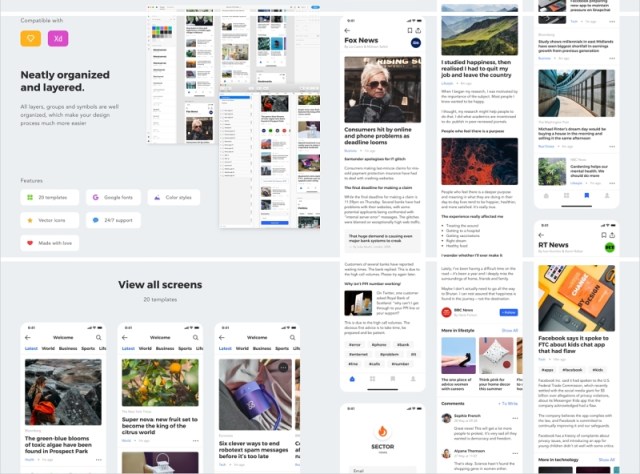This screenshot has width=640, height=474.
Task: Click the Sector flame logo
Action: coord(382,431)
